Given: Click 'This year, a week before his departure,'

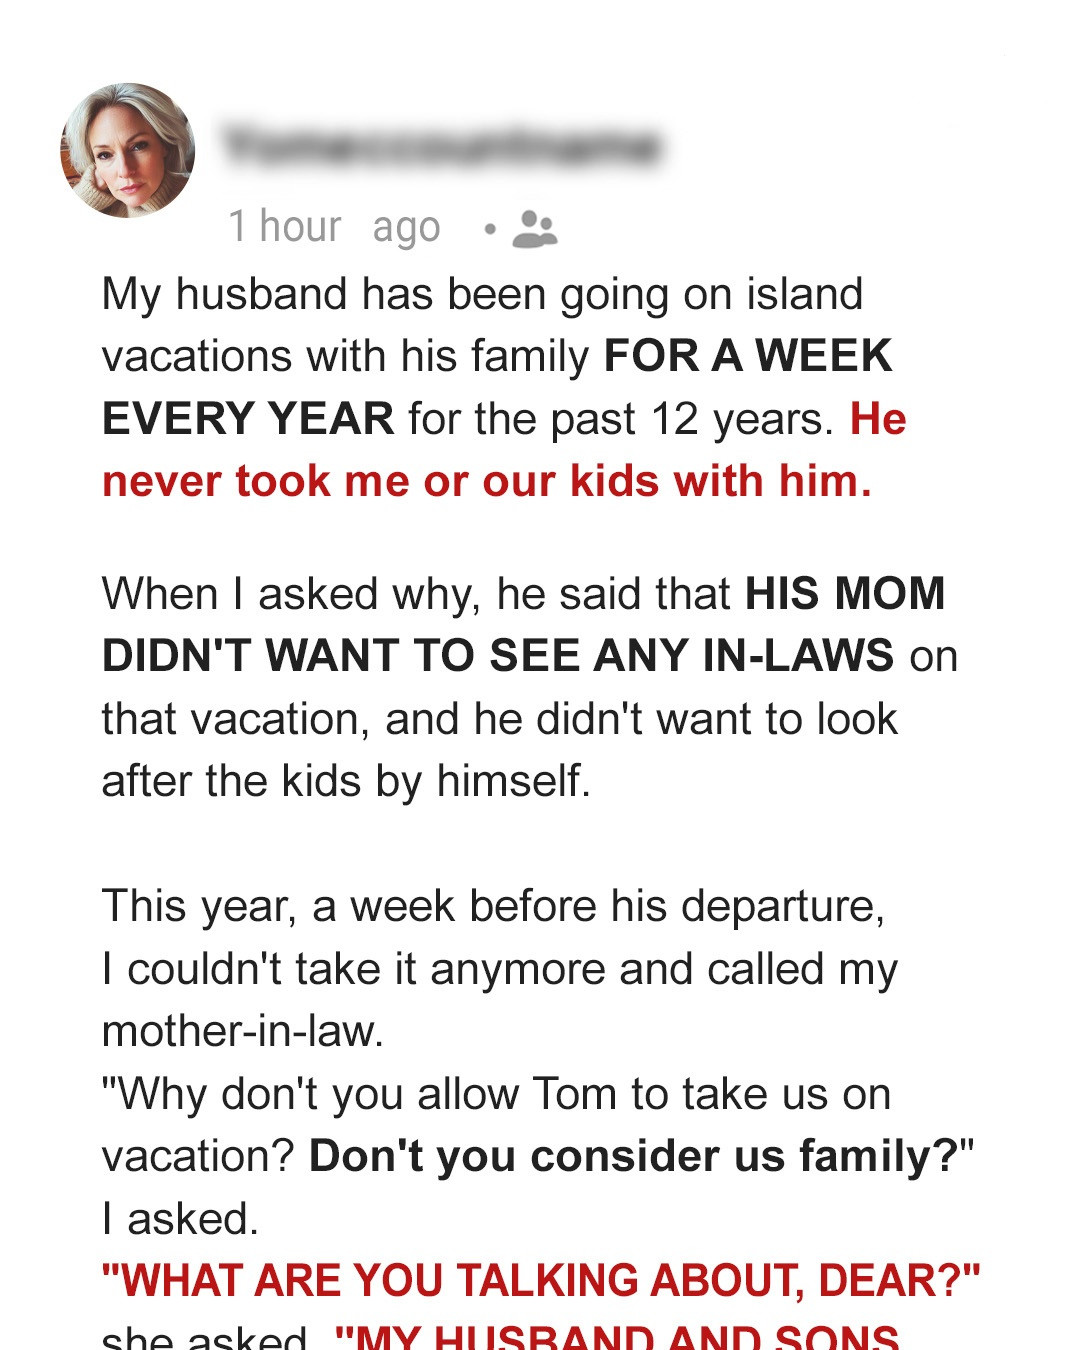Looking at the screenshot, I should click(x=493, y=906).
